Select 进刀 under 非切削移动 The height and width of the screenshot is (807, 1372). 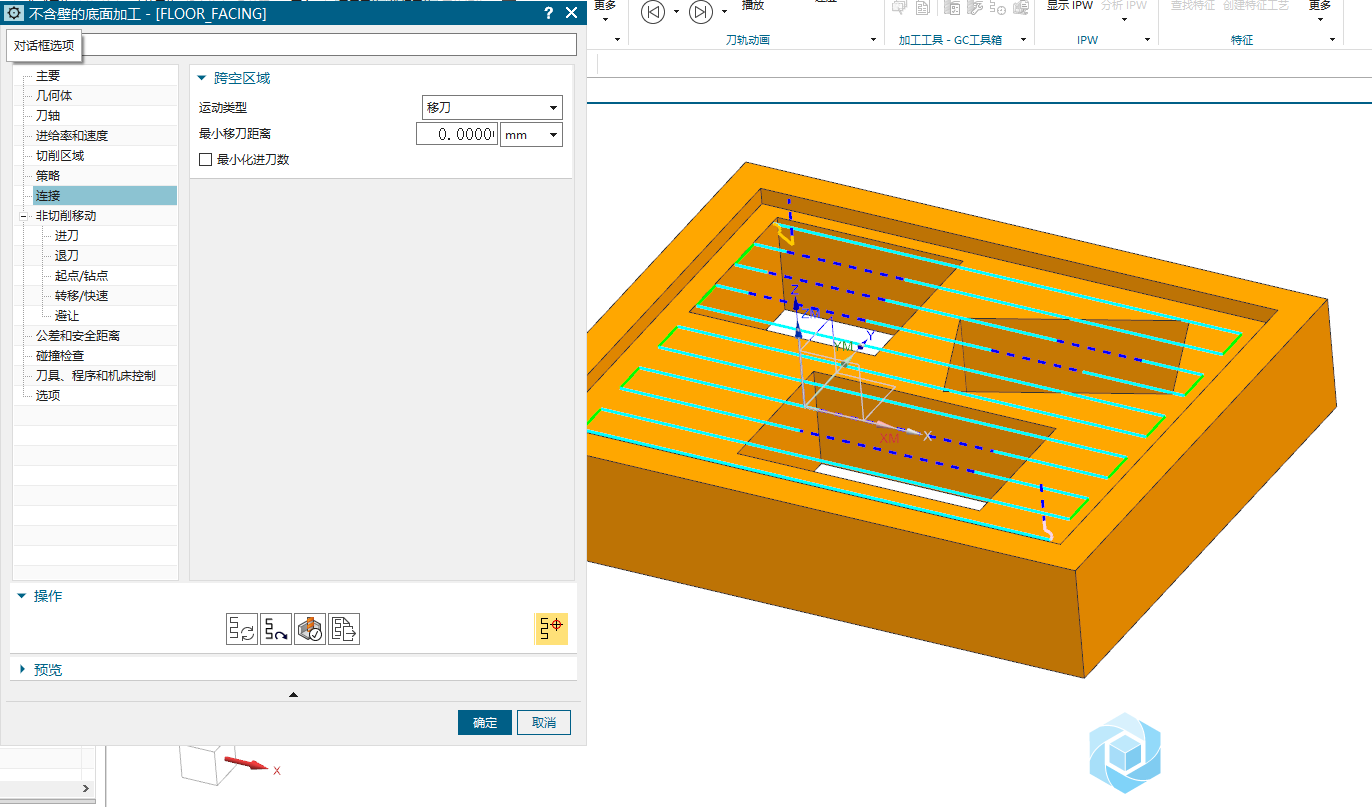coord(67,236)
